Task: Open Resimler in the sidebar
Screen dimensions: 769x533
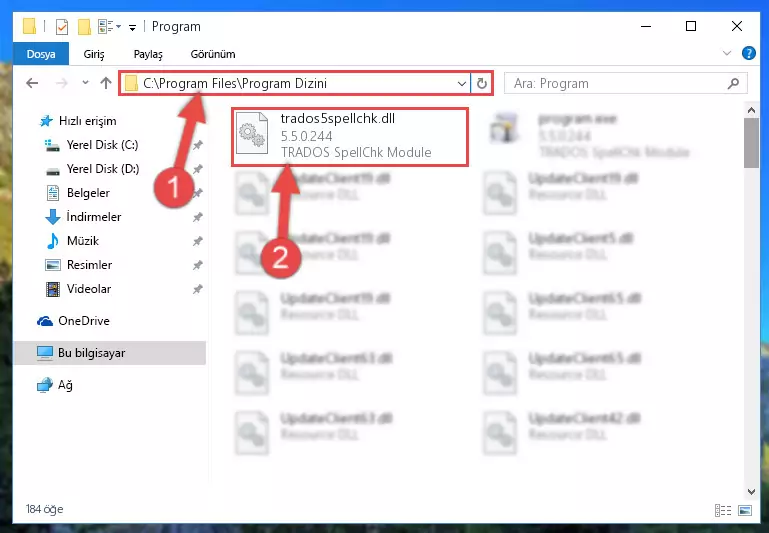Action: (x=89, y=265)
